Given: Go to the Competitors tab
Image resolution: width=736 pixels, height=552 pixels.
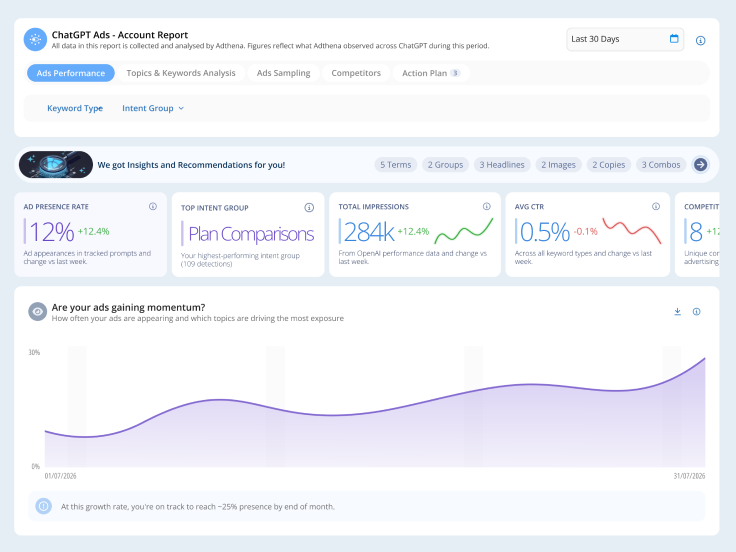Looking at the screenshot, I should (x=356, y=73).
